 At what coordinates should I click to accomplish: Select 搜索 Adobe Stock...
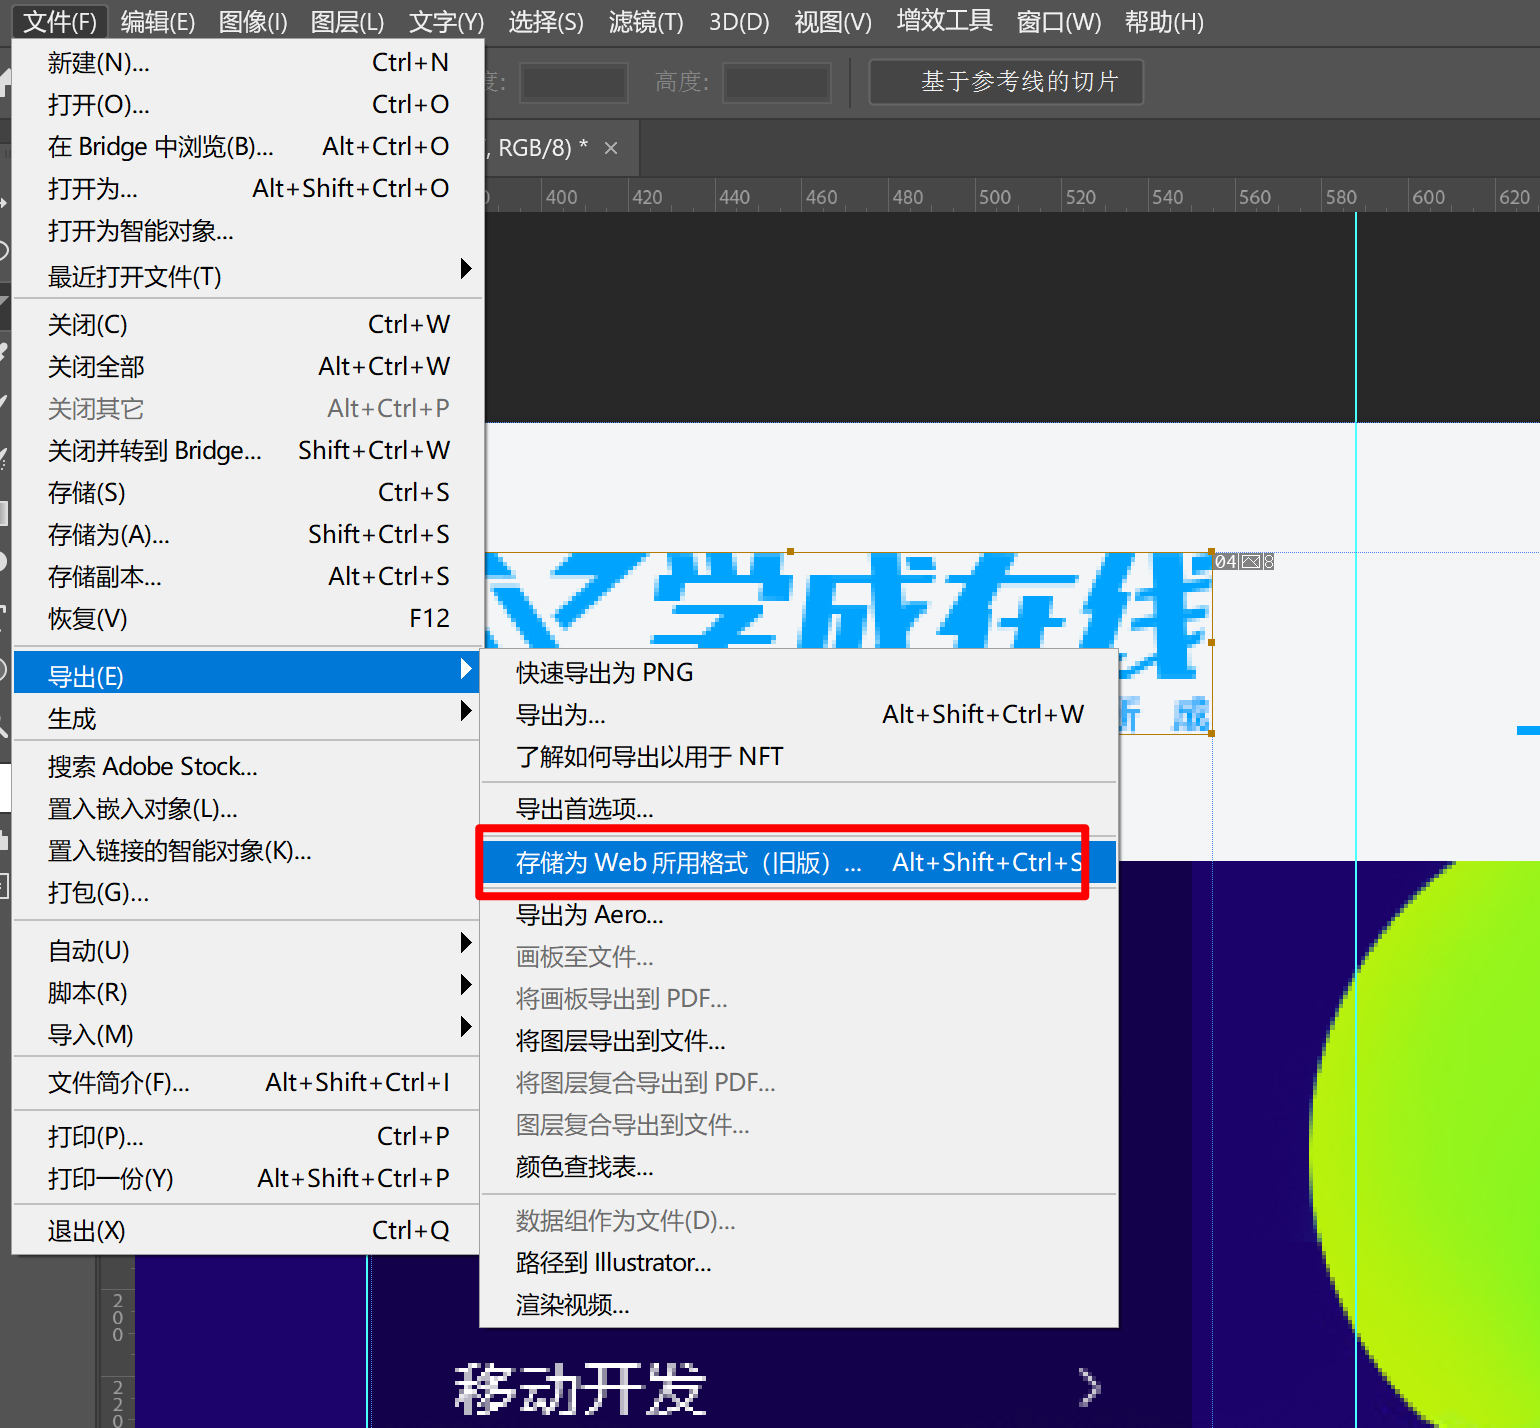(x=248, y=767)
